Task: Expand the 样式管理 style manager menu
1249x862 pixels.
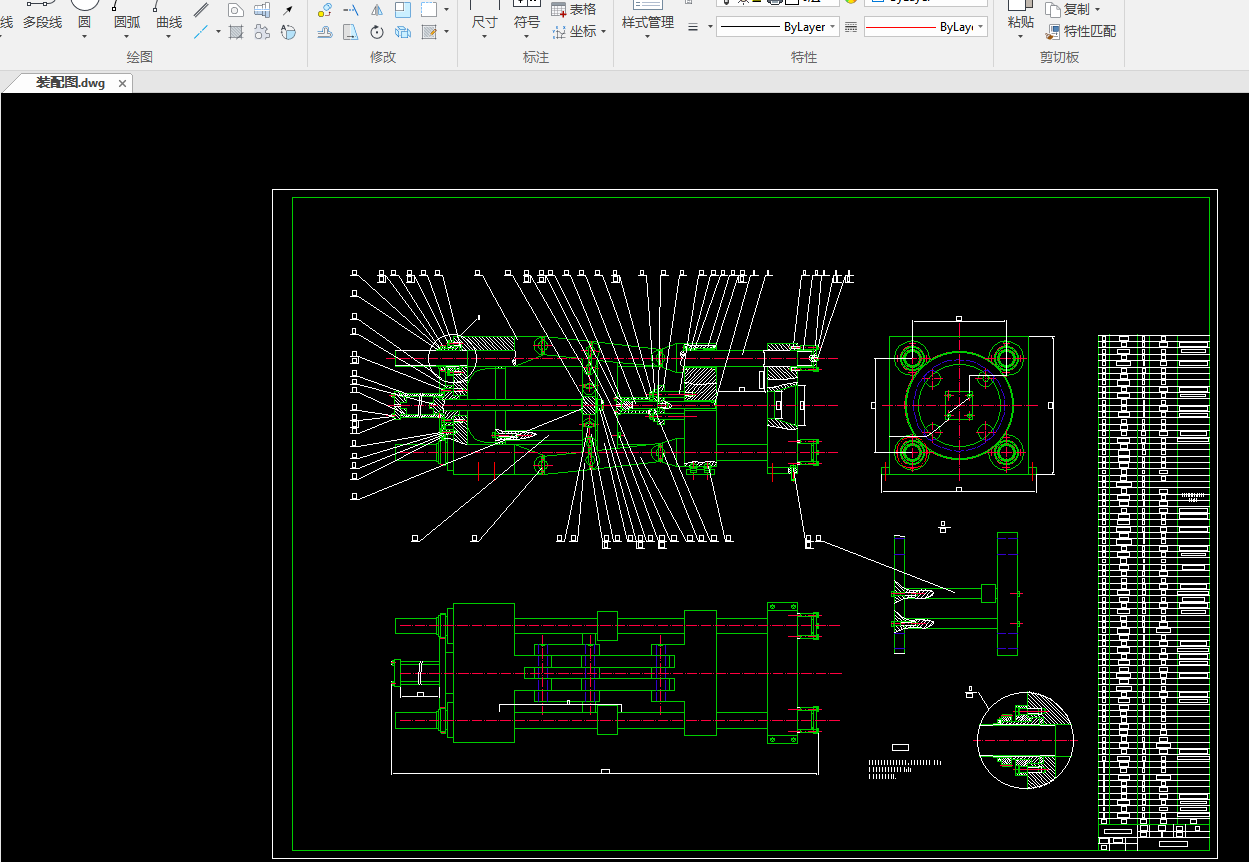Action: (647, 37)
